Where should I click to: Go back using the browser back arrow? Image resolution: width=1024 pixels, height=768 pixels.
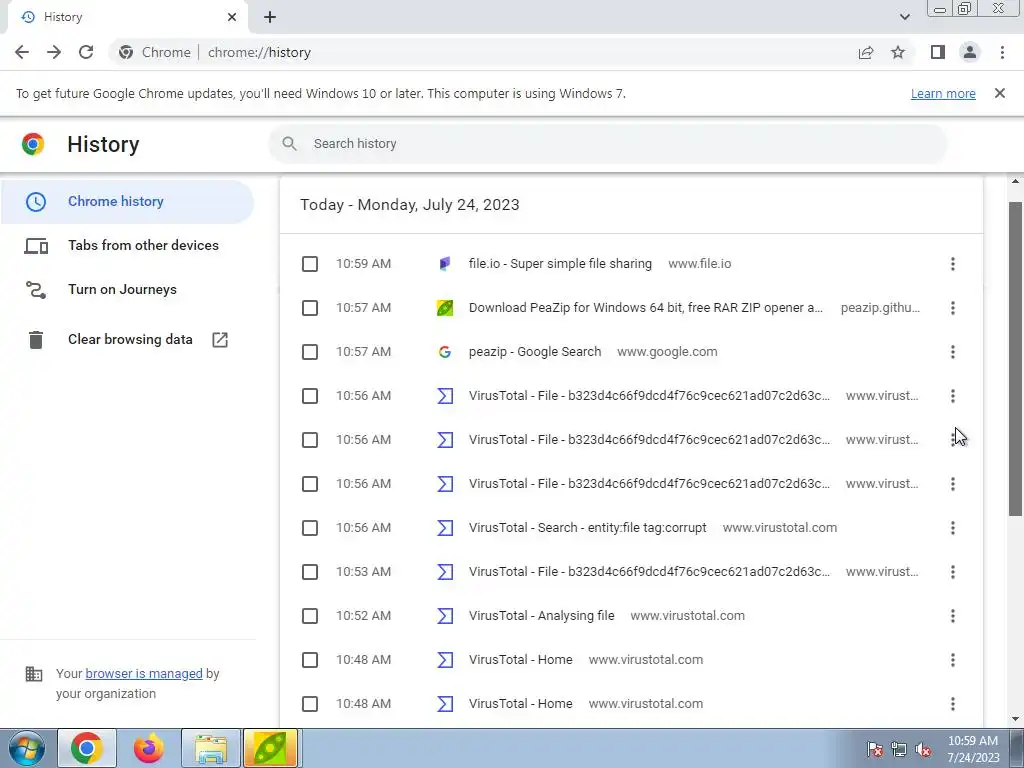pos(22,52)
